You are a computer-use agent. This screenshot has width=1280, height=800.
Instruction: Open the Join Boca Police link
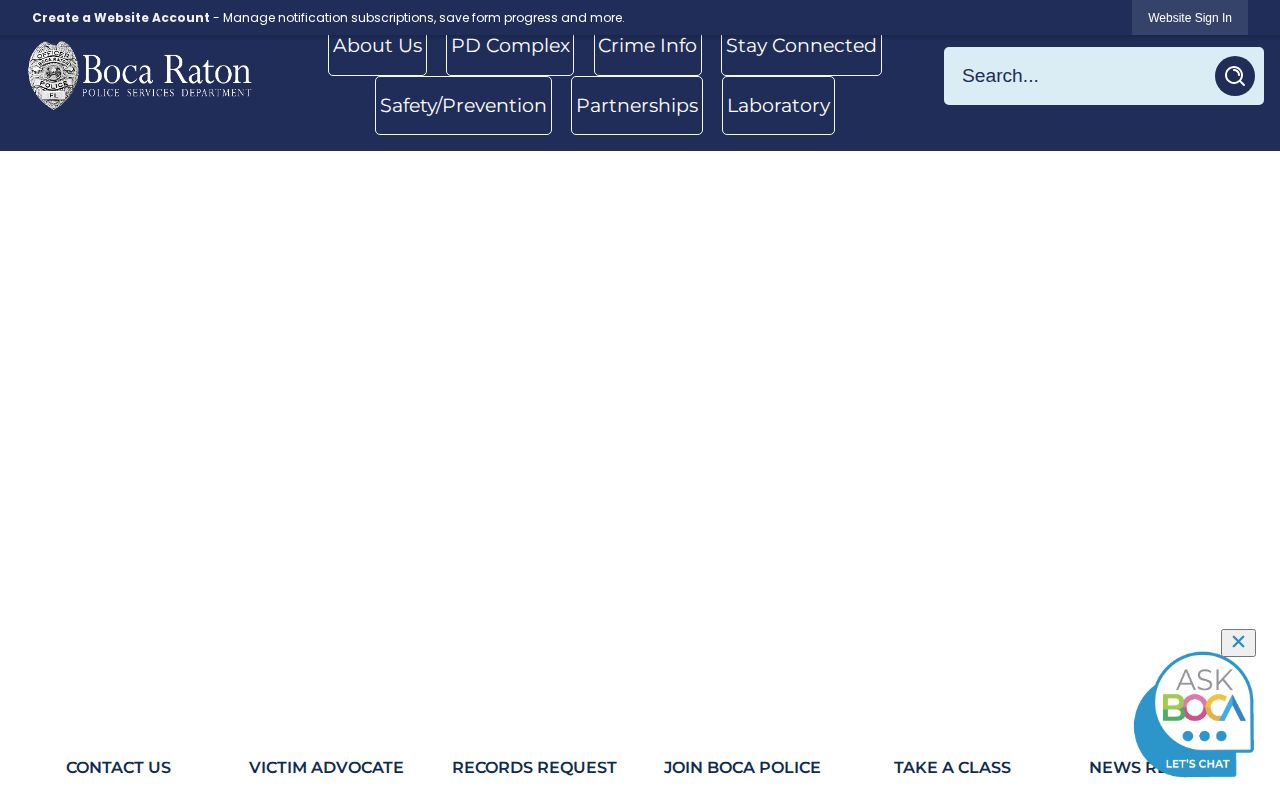(x=742, y=768)
